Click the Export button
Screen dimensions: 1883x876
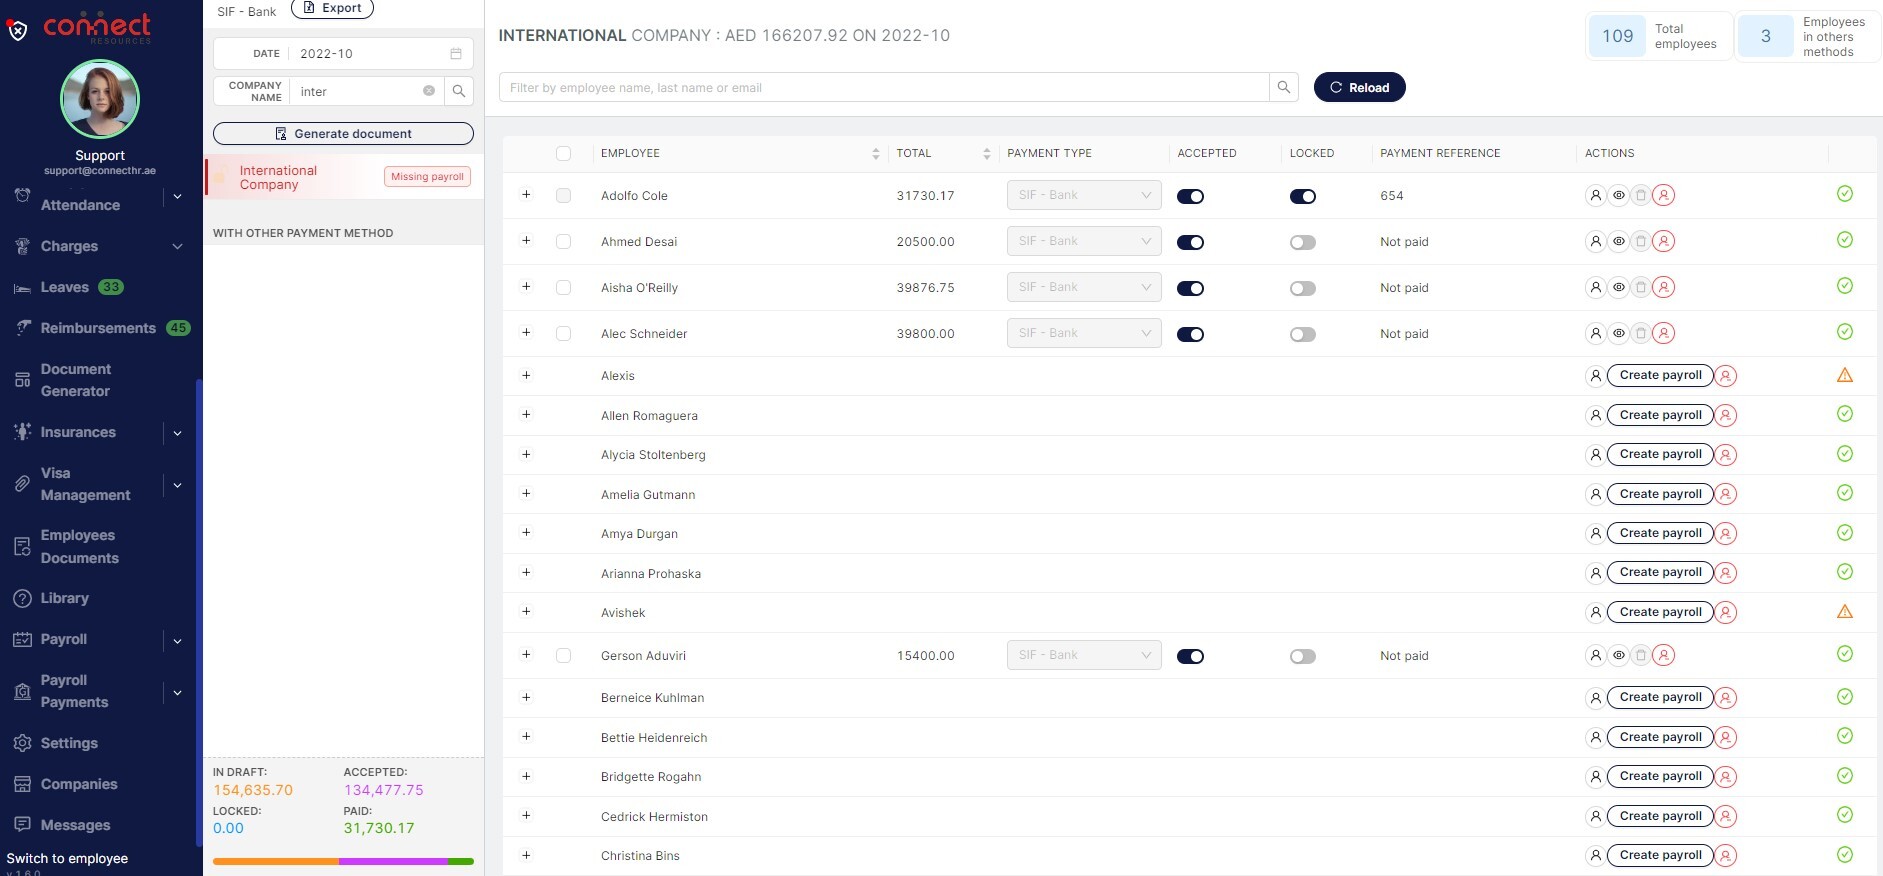(332, 8)
